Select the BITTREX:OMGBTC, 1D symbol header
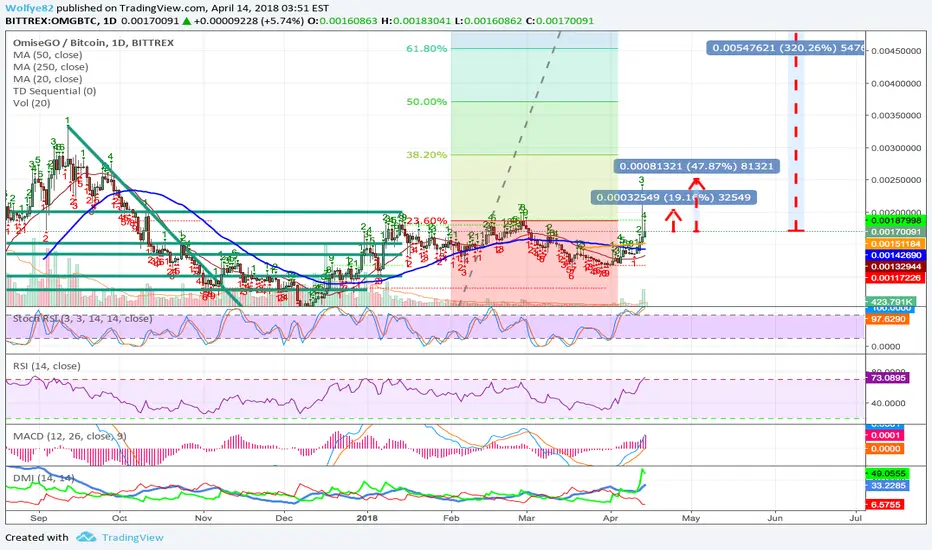932x550 pixels. (61, 21)
